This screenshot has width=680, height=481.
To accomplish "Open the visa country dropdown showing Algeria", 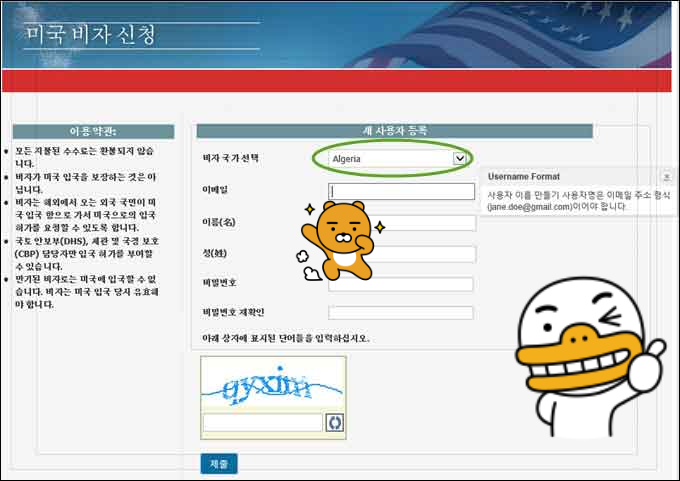I will 398,159.
